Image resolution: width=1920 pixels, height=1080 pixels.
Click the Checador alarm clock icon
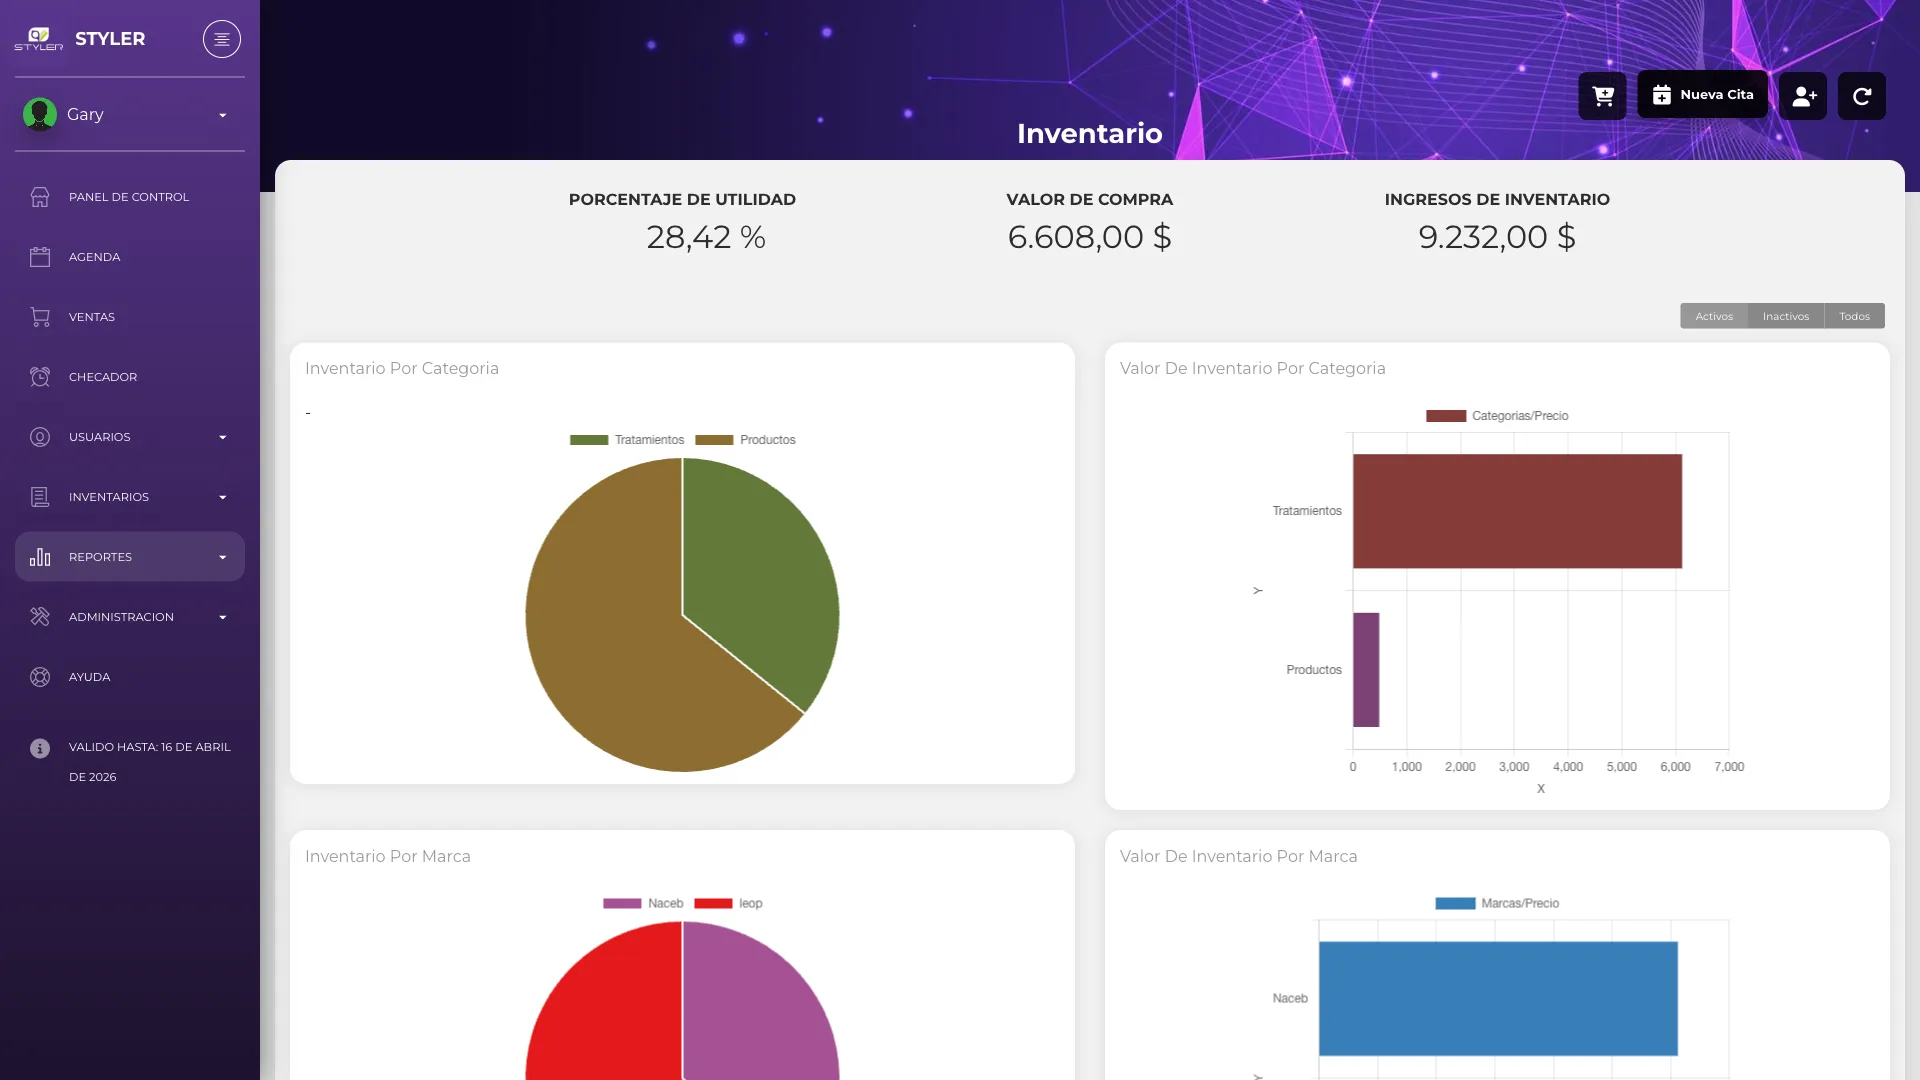tap(40, 377)
